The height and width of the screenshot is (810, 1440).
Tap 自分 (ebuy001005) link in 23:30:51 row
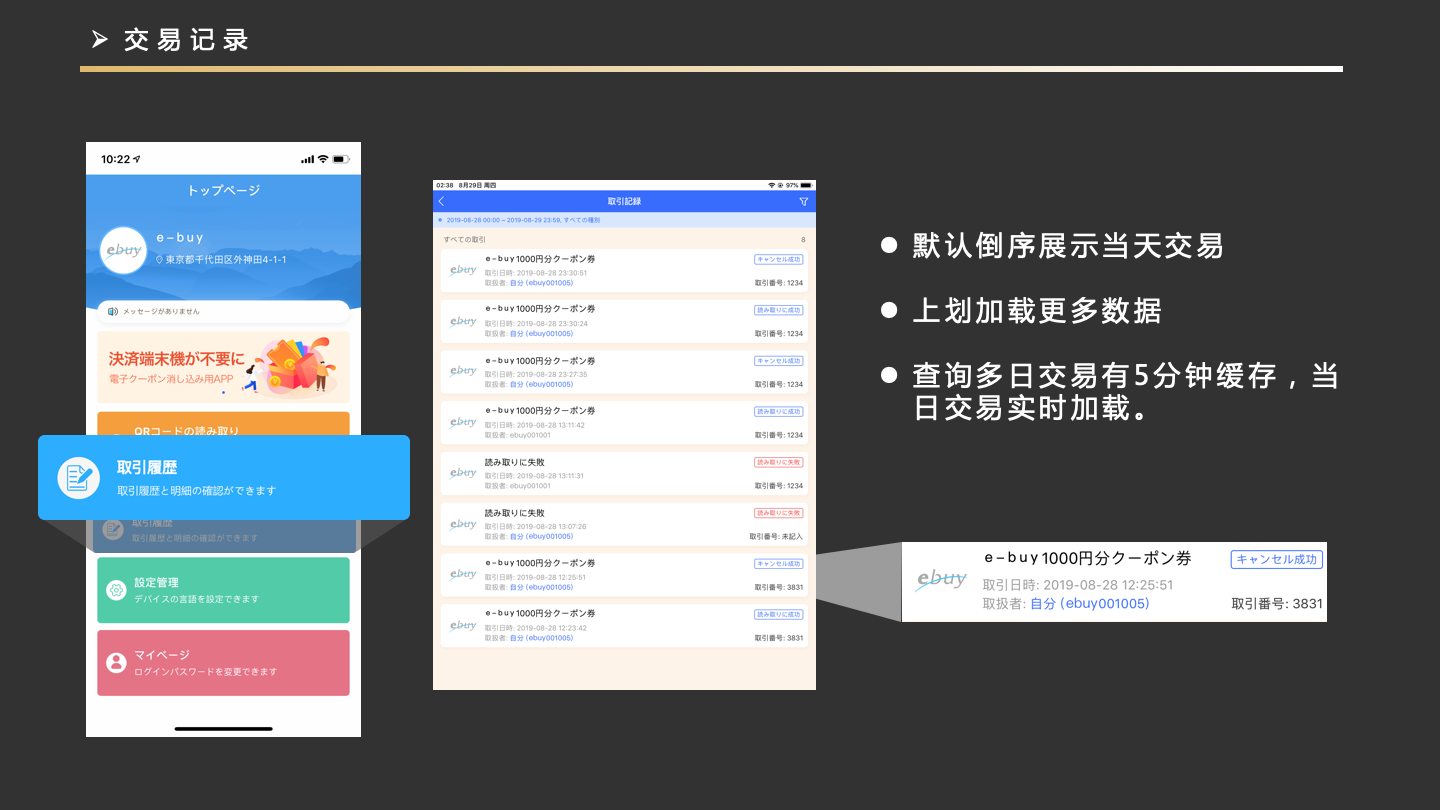pos(542,283)
